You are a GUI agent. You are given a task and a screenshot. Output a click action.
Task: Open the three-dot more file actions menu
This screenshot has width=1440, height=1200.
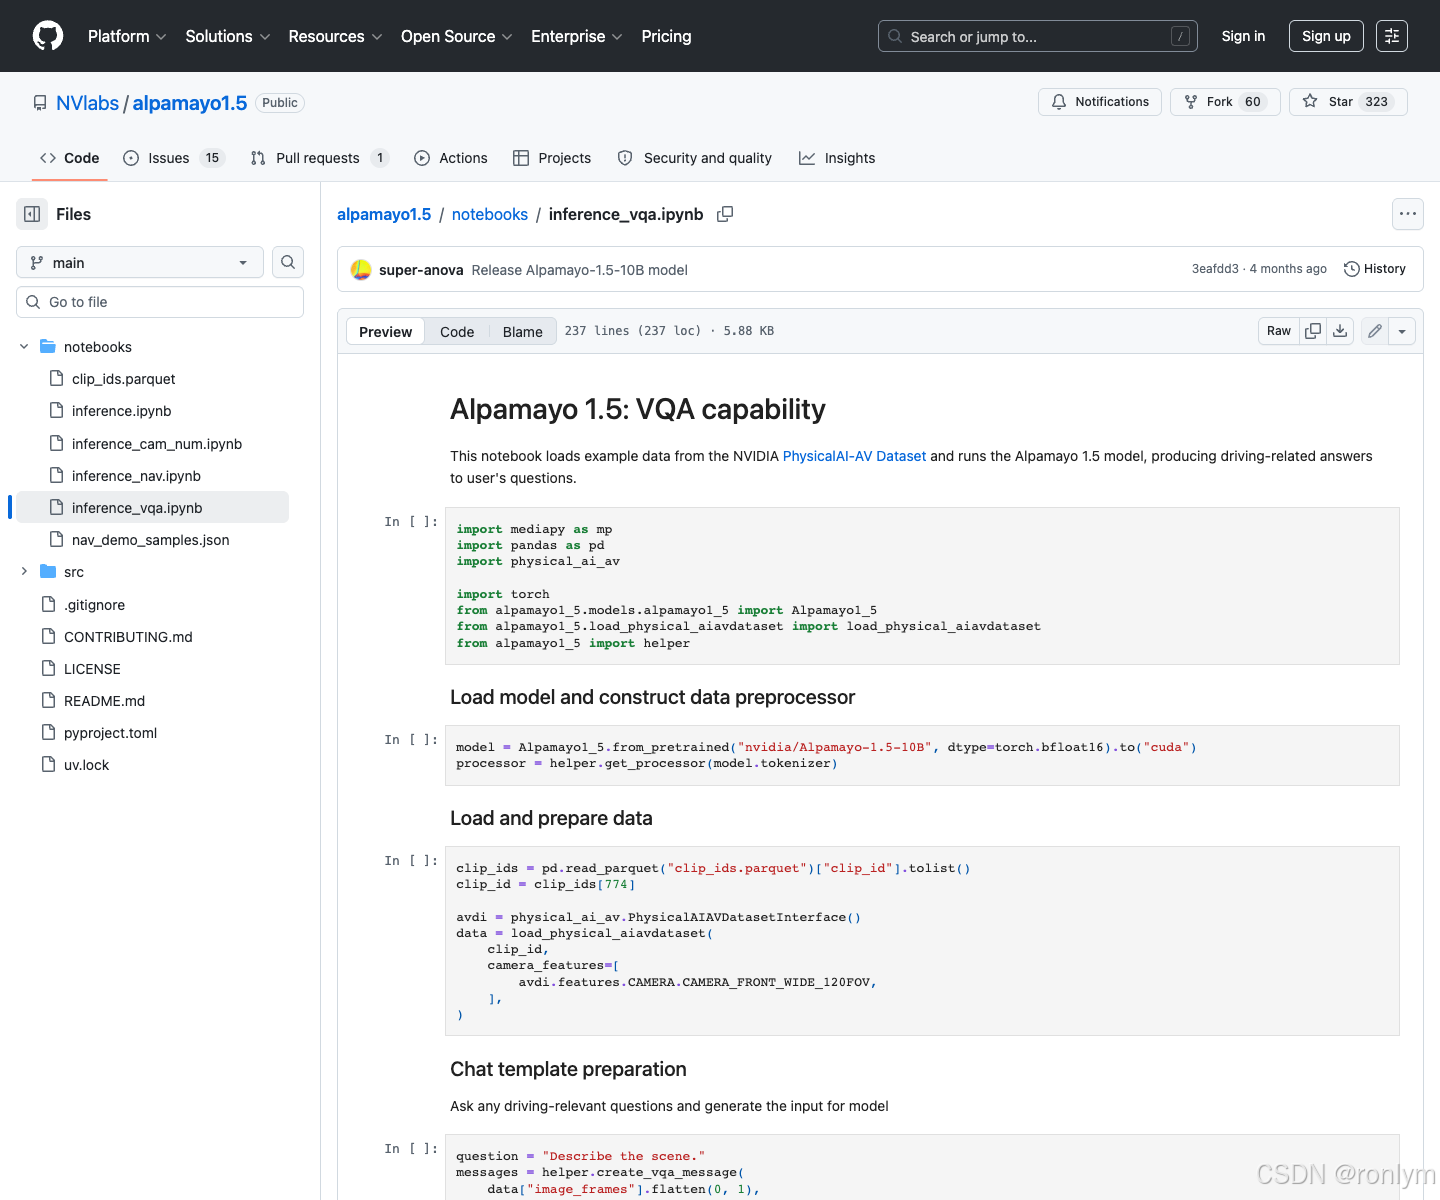[x=1408, y=214]
